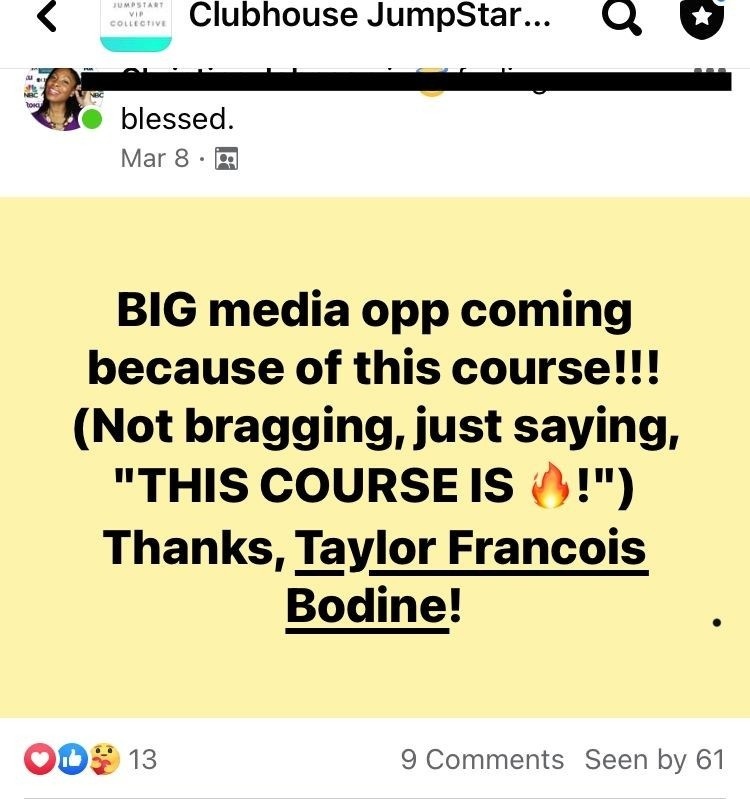Open the Seen by 61 list
Screen dimensions: 750x799
655,760
